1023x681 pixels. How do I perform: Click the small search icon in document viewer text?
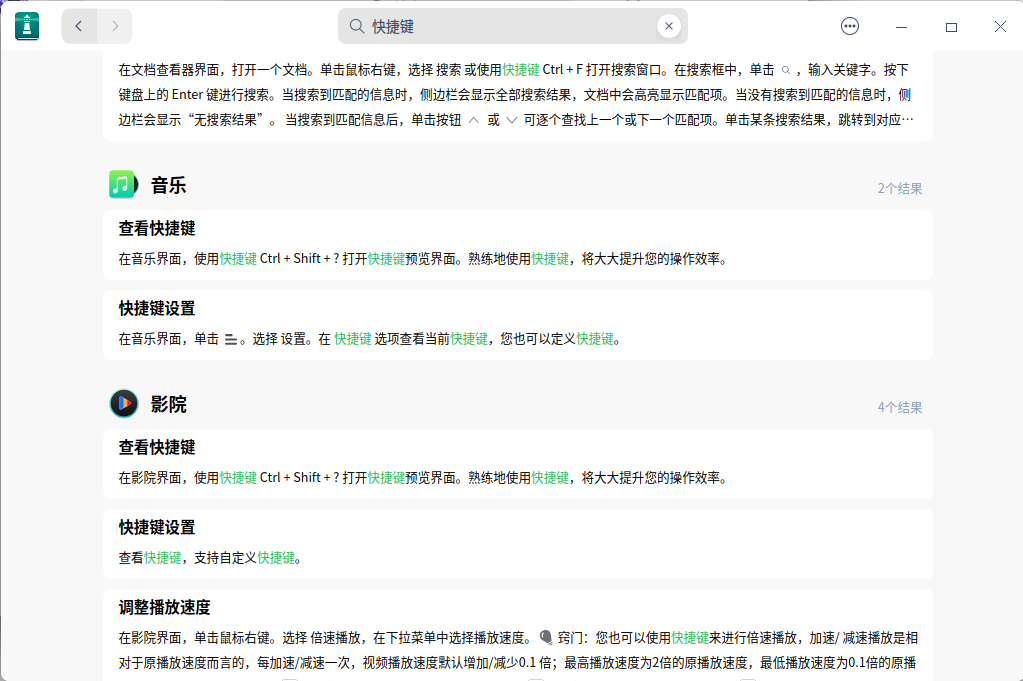coord(786,70)
